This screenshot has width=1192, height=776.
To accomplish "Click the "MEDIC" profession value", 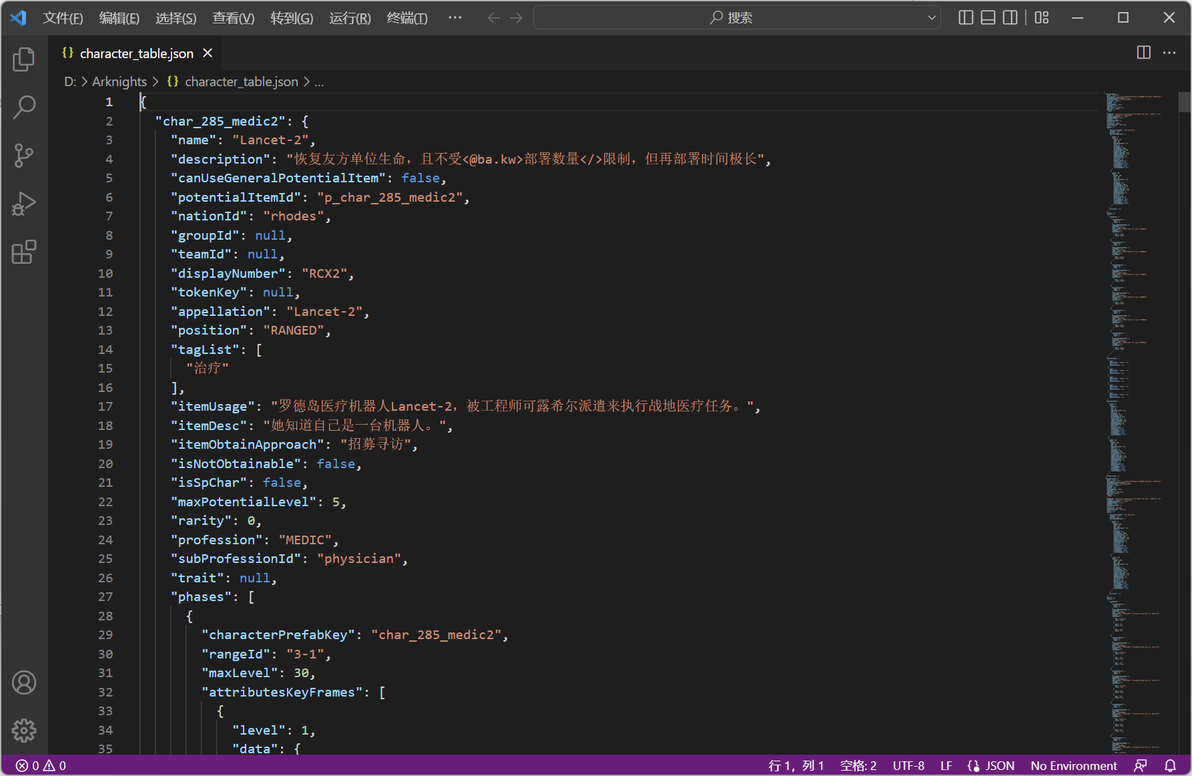I will pos(305,540).
